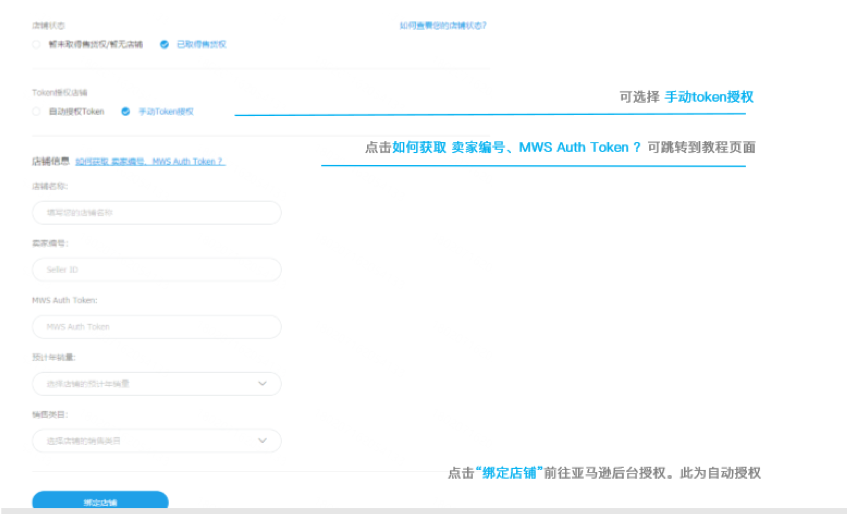
Task: Focus the 店铺名称 input field
Action: click(x=157, y=213)
